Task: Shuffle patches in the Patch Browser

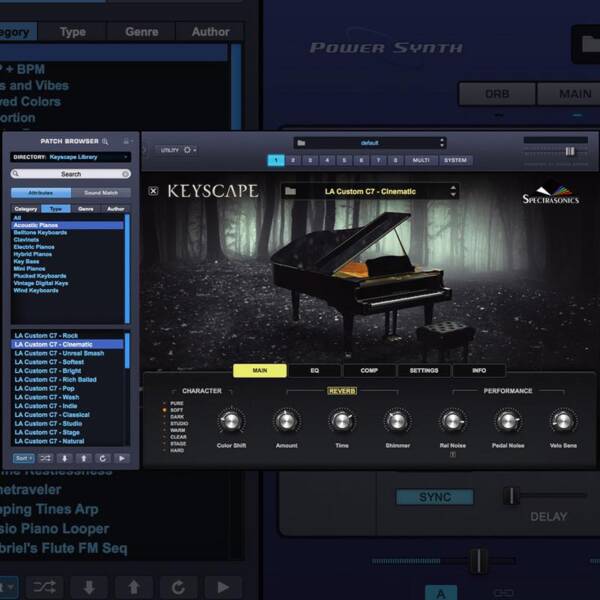Action: pos(45,458)
